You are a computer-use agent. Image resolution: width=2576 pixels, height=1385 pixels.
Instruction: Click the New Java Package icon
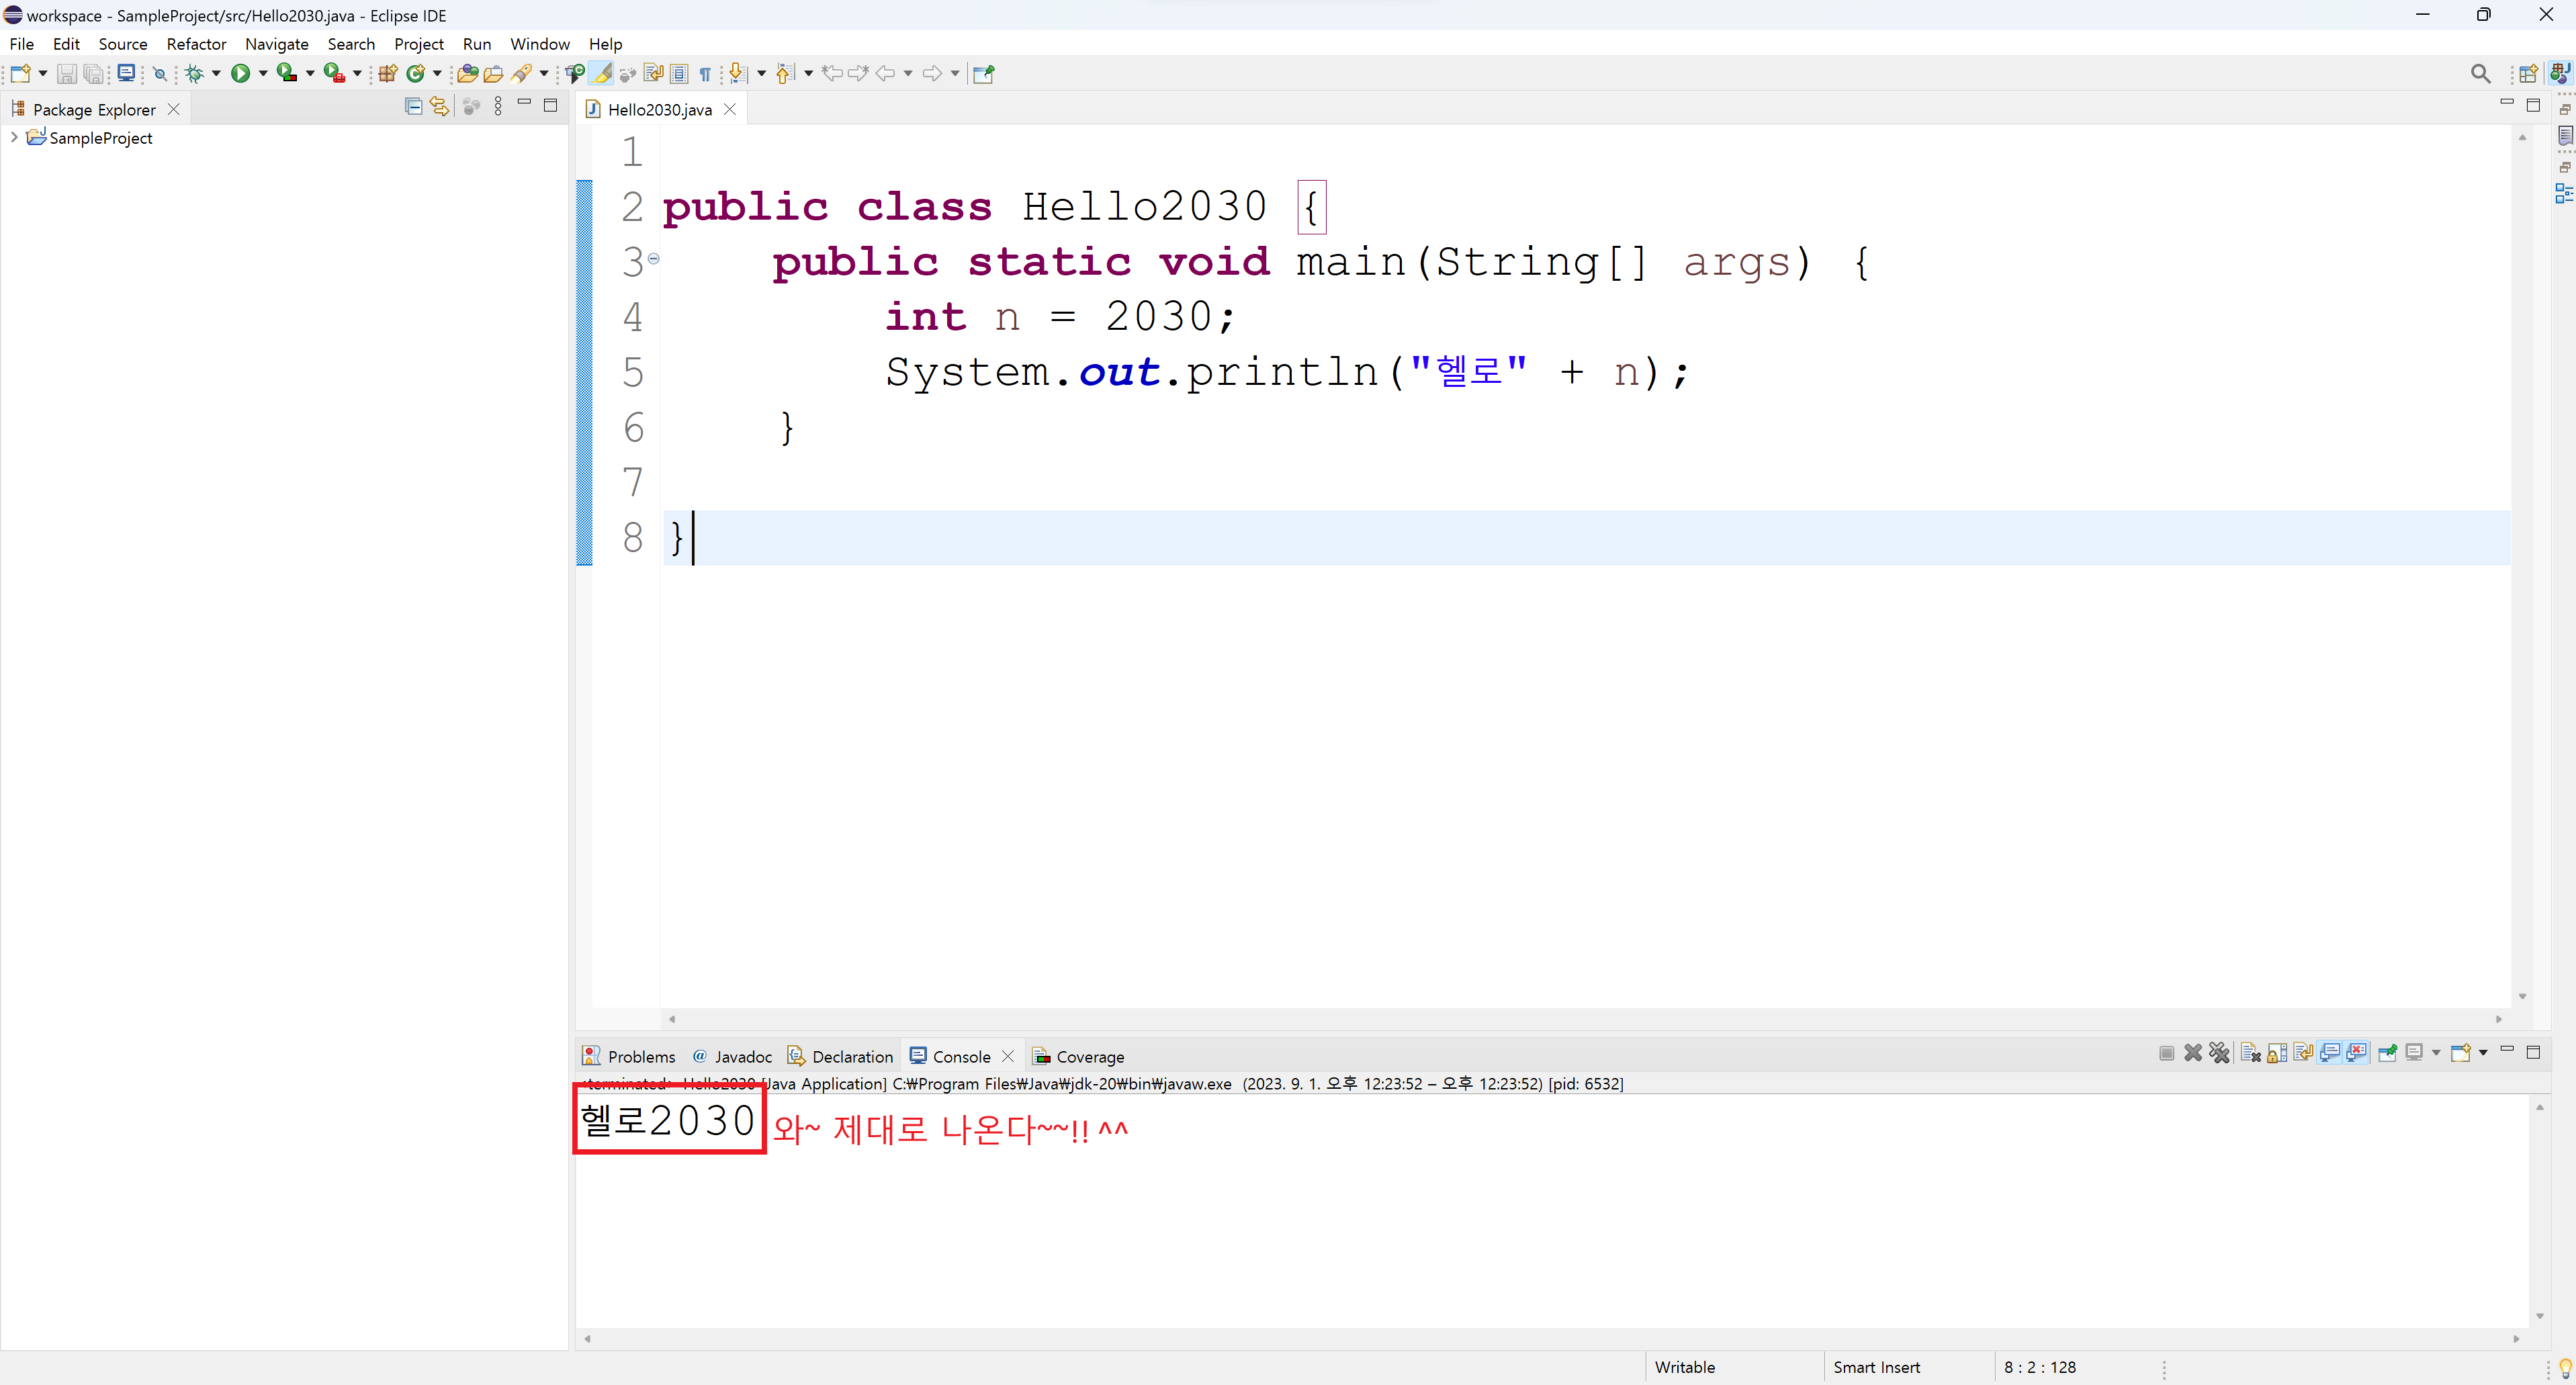(x=388, y=73)
